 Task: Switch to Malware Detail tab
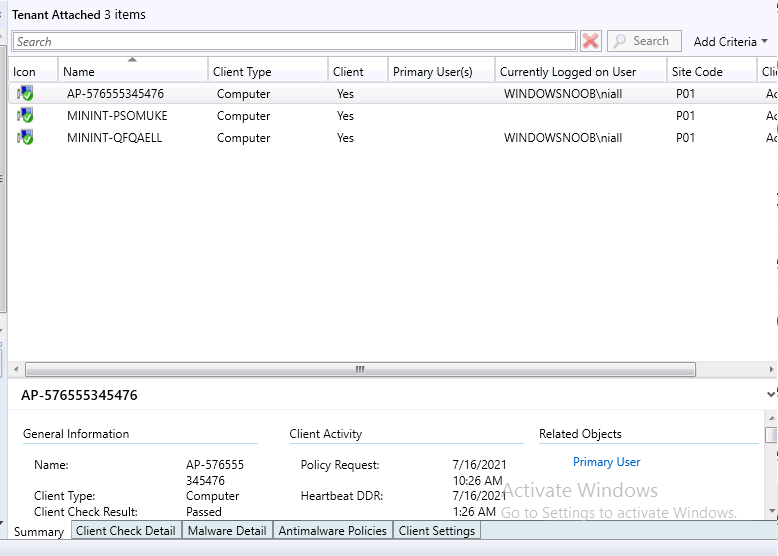click(x=227, y=530)
